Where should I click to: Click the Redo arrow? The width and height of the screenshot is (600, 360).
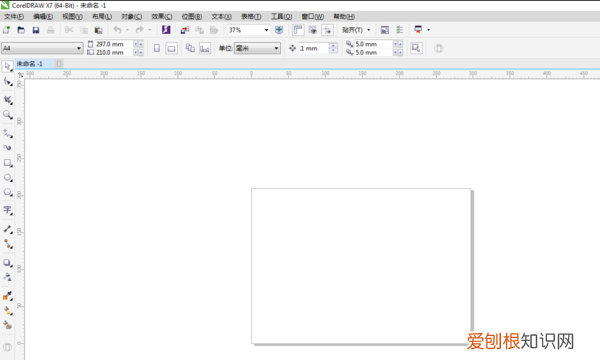[139, 30]
